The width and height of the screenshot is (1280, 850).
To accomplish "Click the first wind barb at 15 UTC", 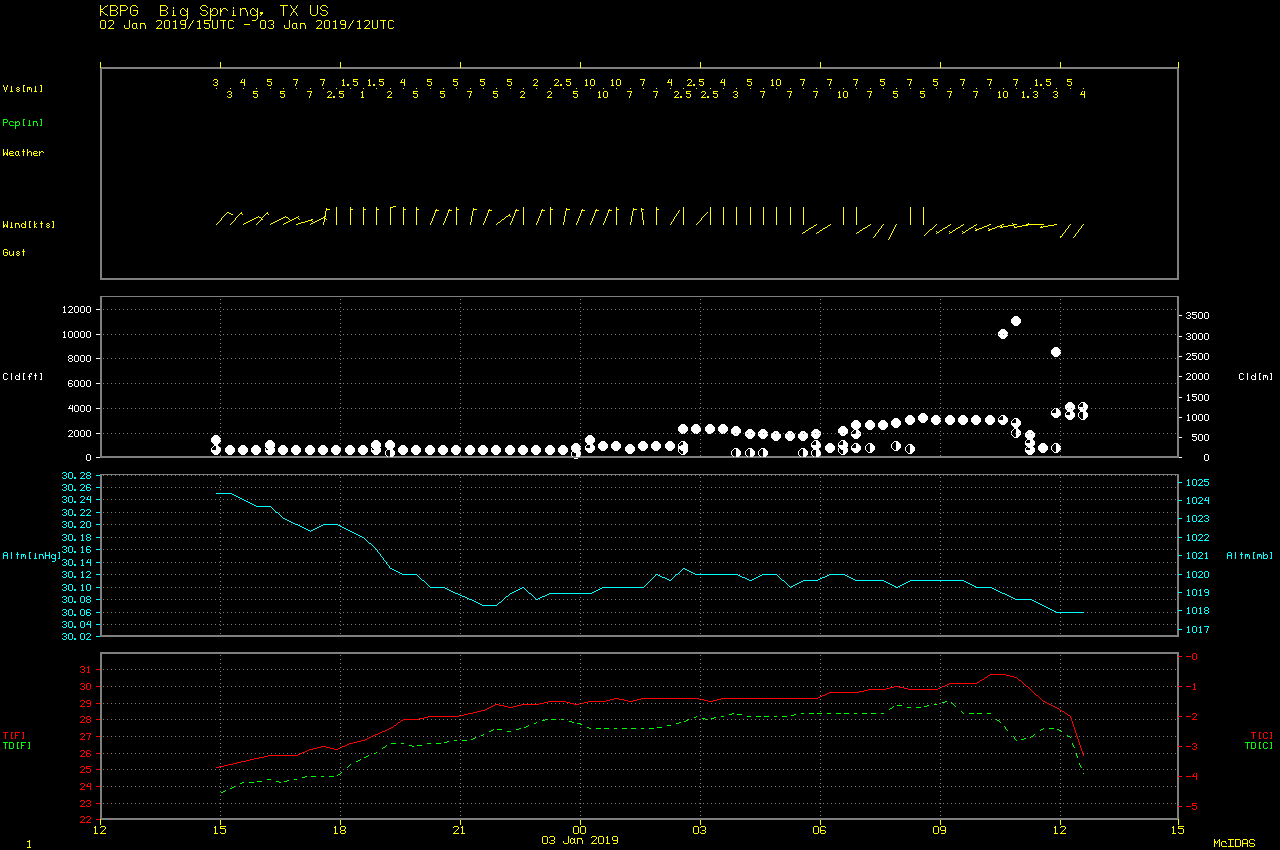I will click(x=222, y=218).
